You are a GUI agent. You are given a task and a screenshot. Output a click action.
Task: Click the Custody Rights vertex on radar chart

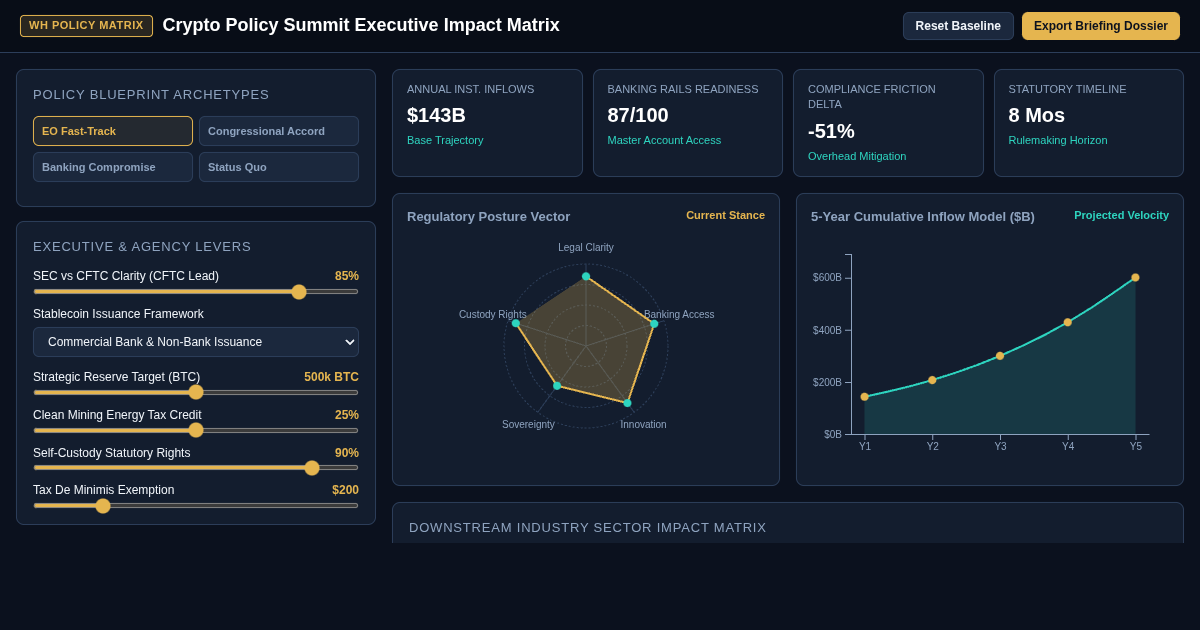516,323
